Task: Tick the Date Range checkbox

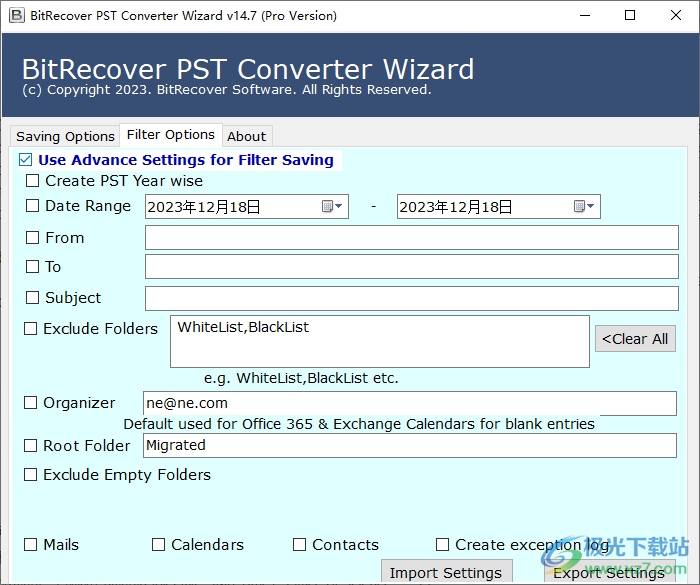Action: point(32,206)
